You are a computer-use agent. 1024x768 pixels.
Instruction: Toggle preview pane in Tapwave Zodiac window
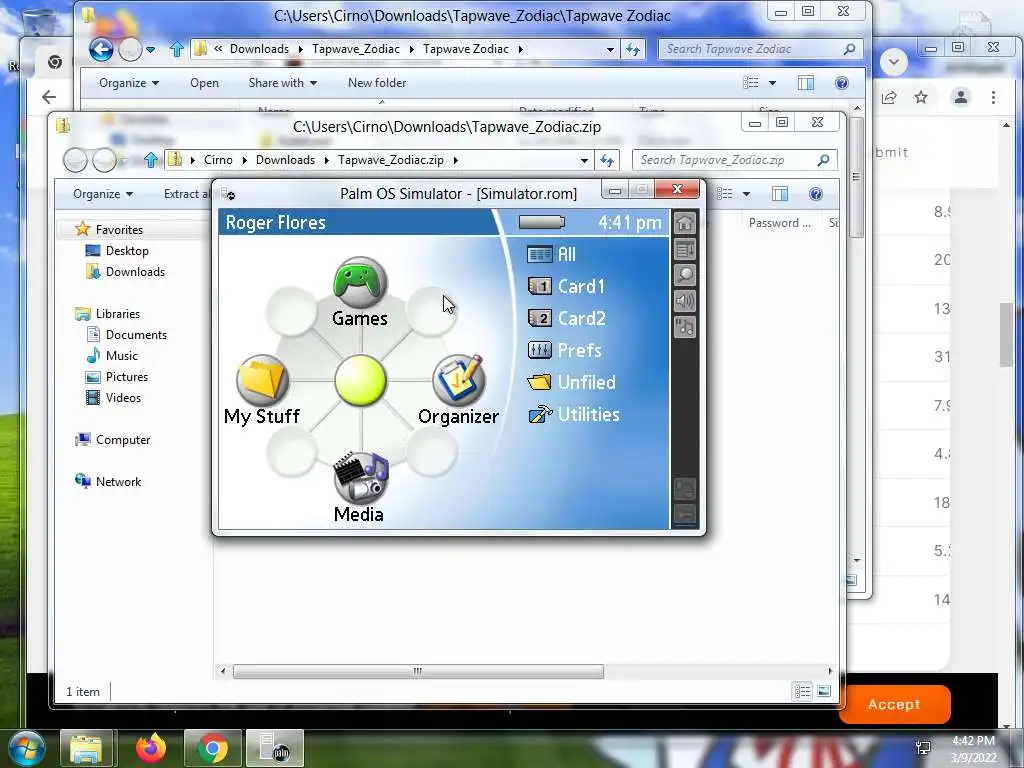point(806,83)
